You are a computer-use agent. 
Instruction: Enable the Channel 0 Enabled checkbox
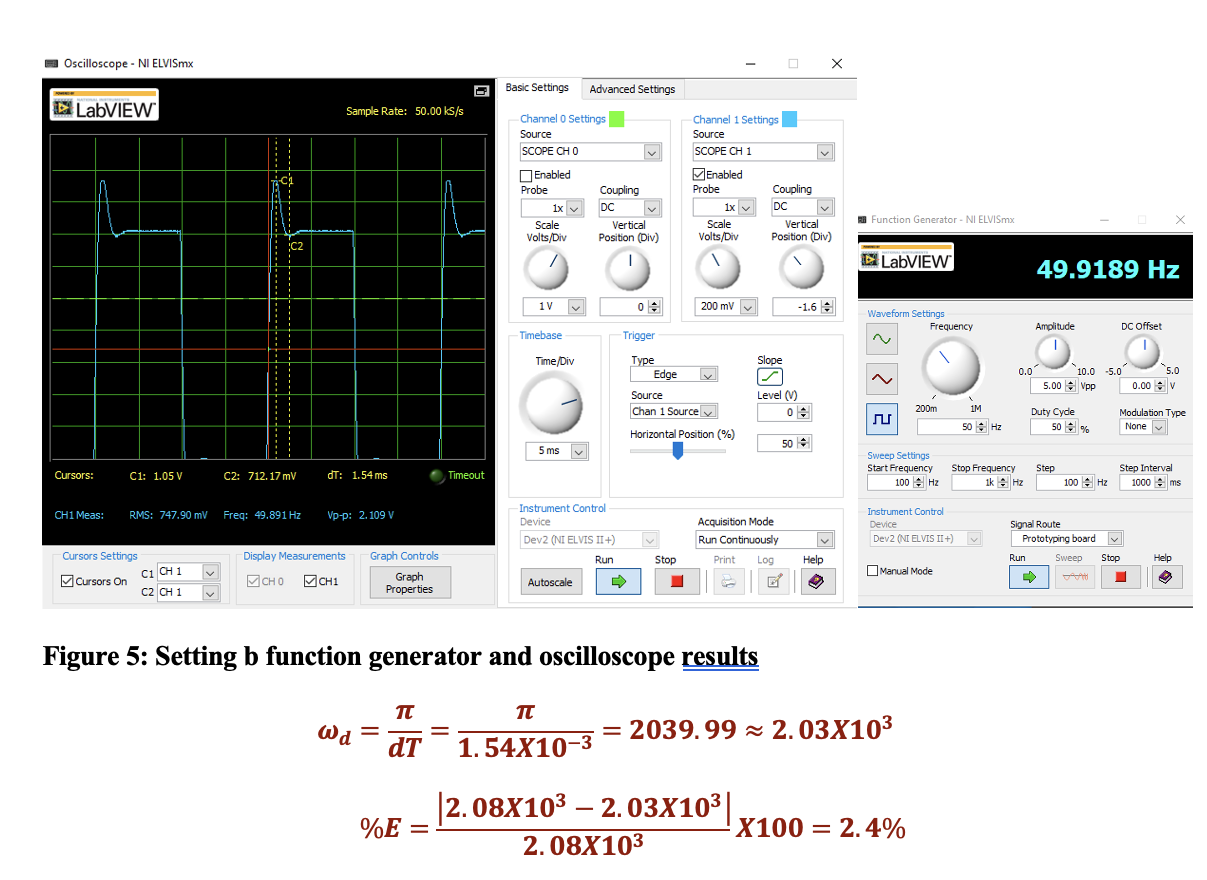pos(526,175)
